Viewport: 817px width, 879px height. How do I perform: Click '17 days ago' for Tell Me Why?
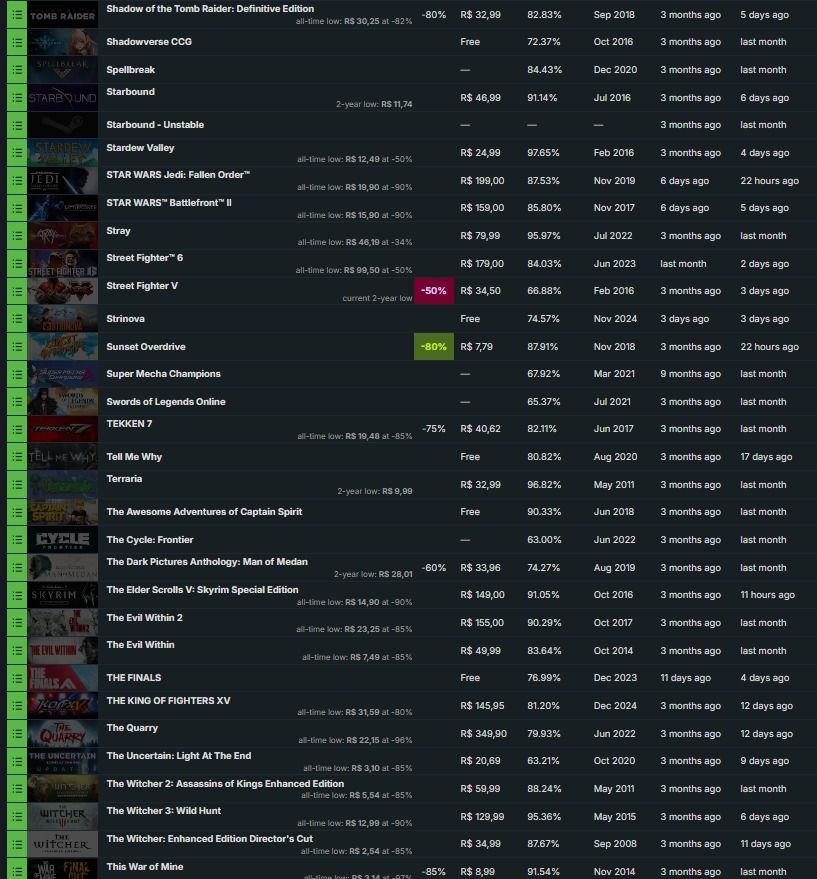point(766,457)
